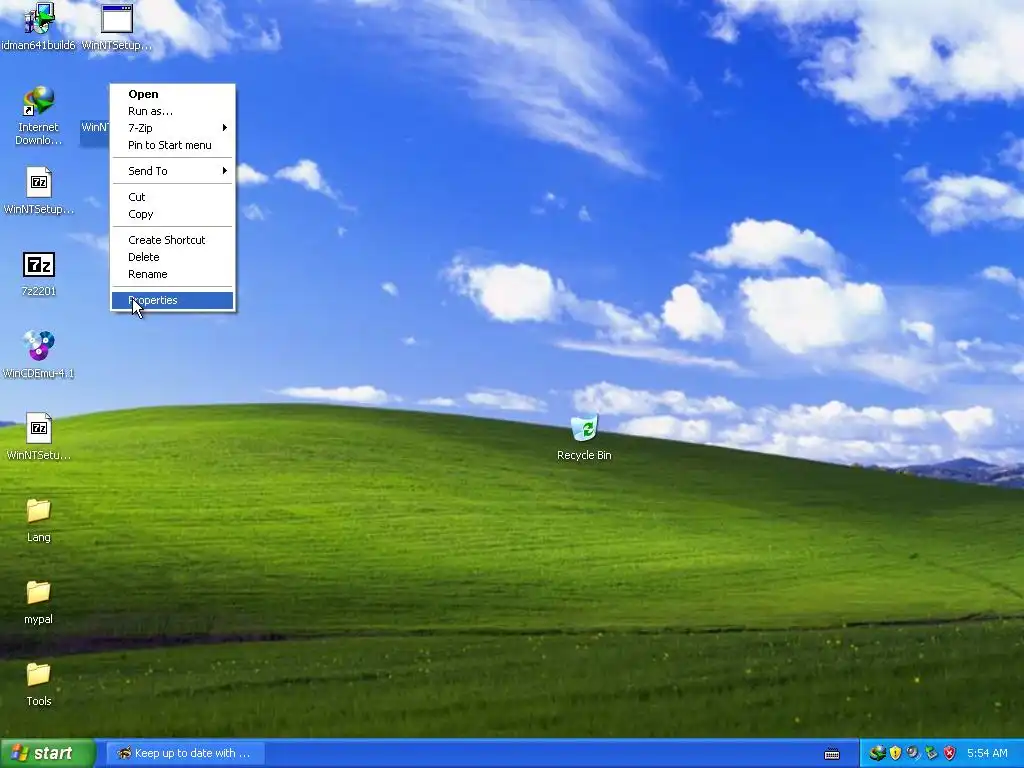Click the on-screen keyboard taskbar icon
Screen dimensions: 1024x768
(832, 754)
